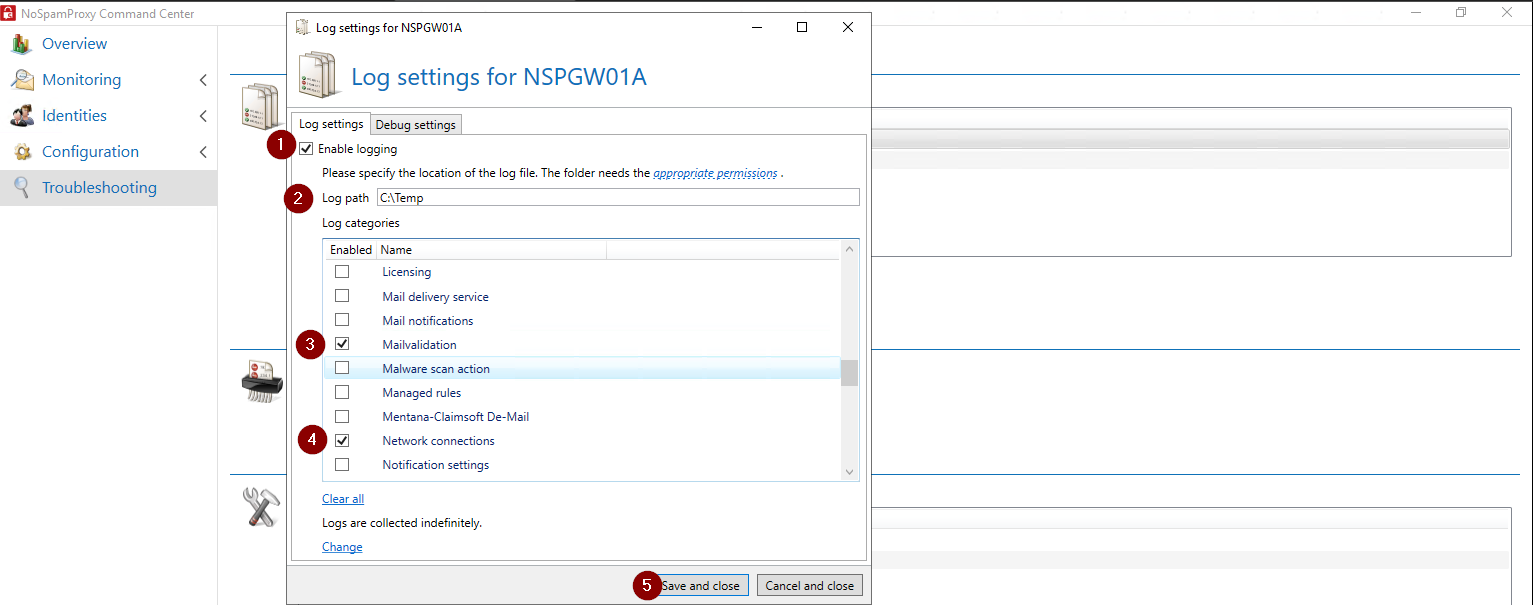Viewport: 1533px width, 605px height.
Task: Click the crossed wrench and screwdriver icon
Action: pyautogui.click(x=262, y=507)
